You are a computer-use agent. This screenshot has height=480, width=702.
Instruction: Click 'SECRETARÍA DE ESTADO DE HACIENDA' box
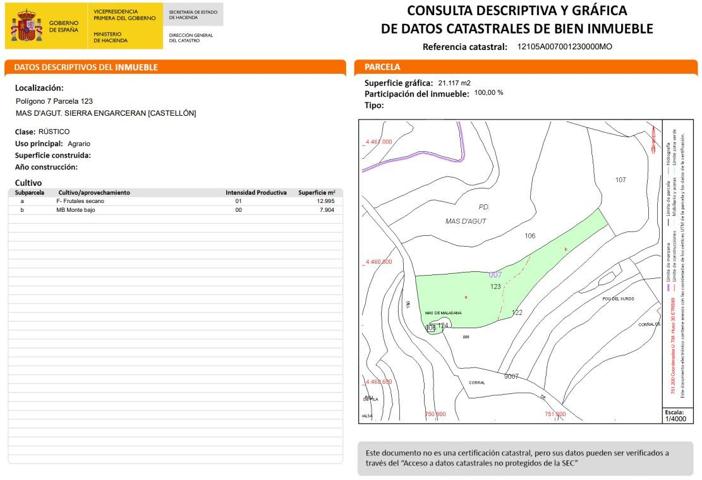[x=193, y=14]
